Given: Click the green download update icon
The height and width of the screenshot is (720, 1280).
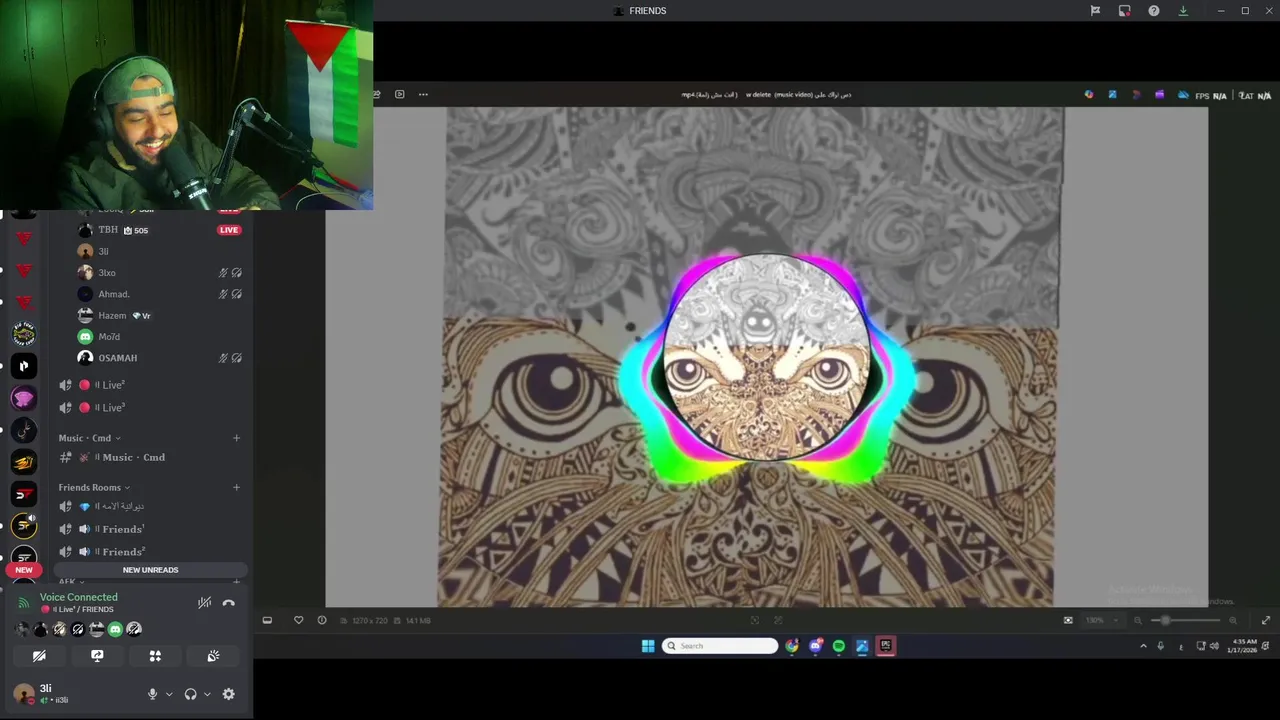Looking at the screenshot, I should click(x=1183, y=11).
